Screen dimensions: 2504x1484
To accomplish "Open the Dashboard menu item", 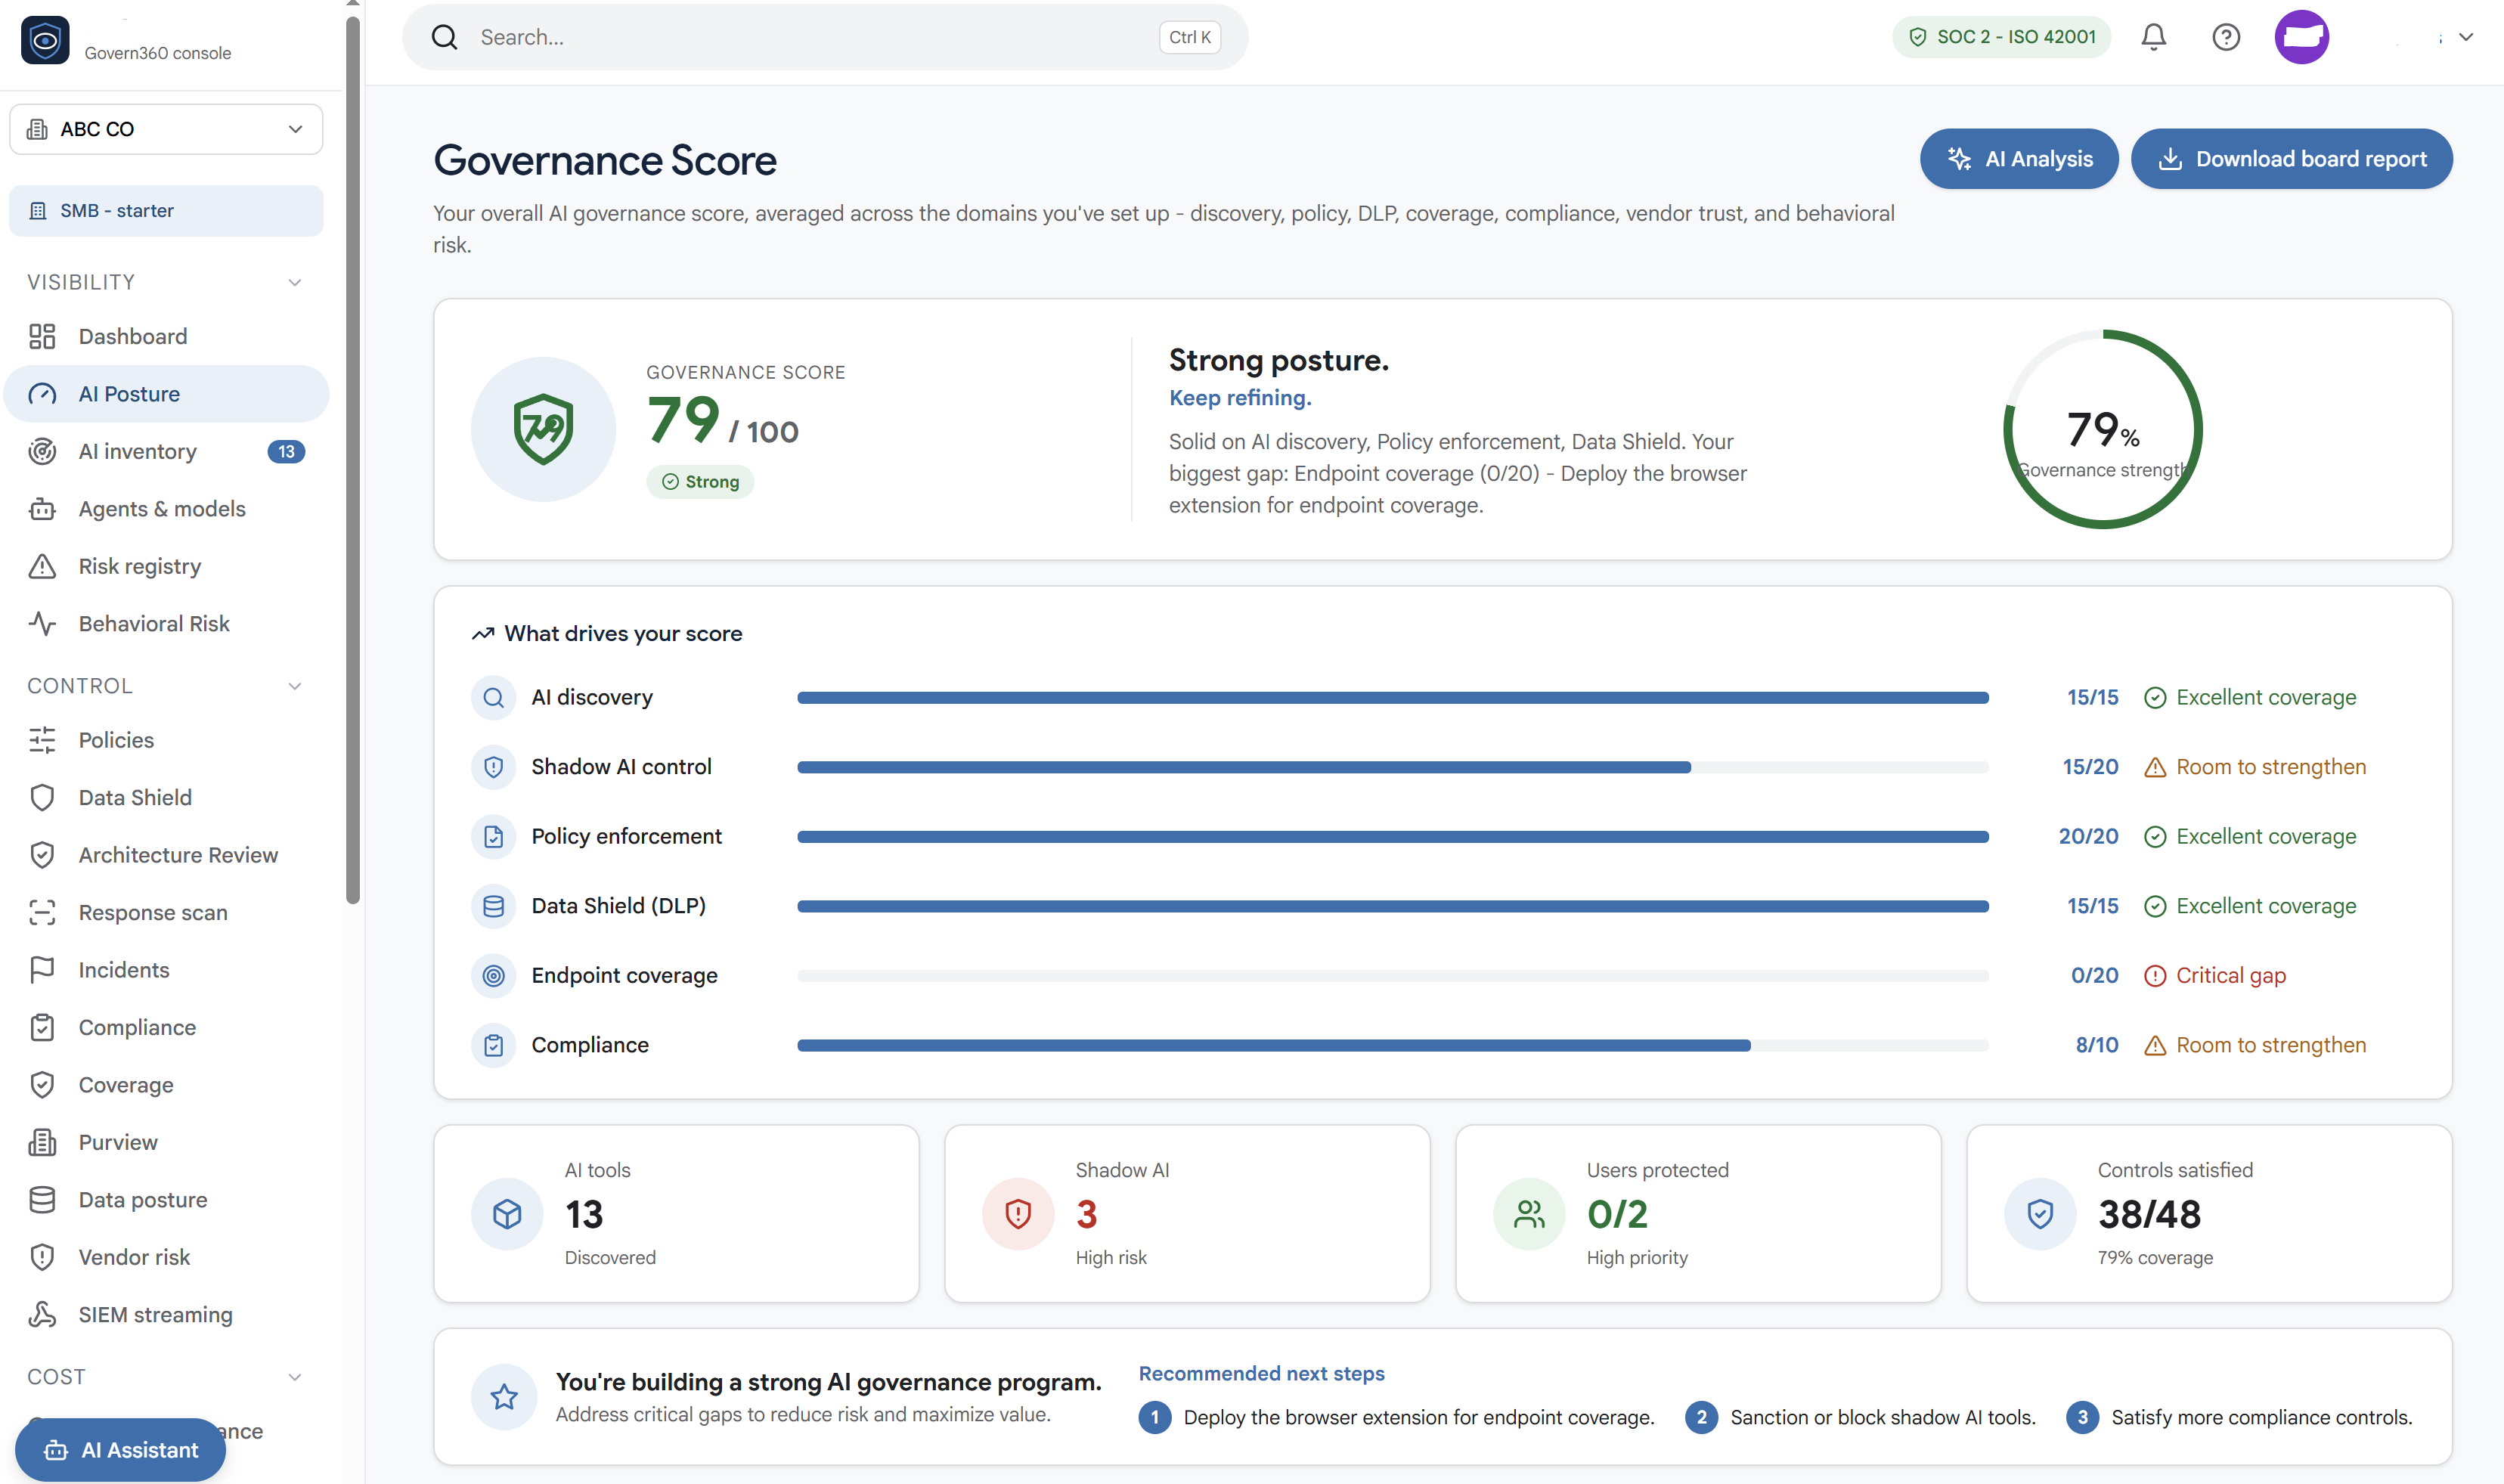I will [166, 336].
